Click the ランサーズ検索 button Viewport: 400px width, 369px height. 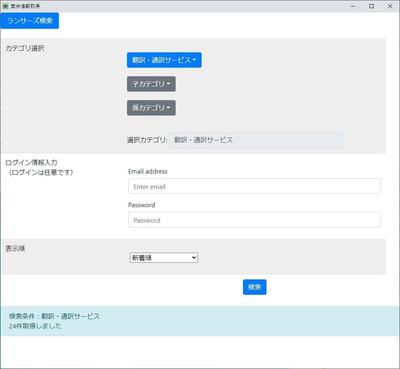pos(30,21)
